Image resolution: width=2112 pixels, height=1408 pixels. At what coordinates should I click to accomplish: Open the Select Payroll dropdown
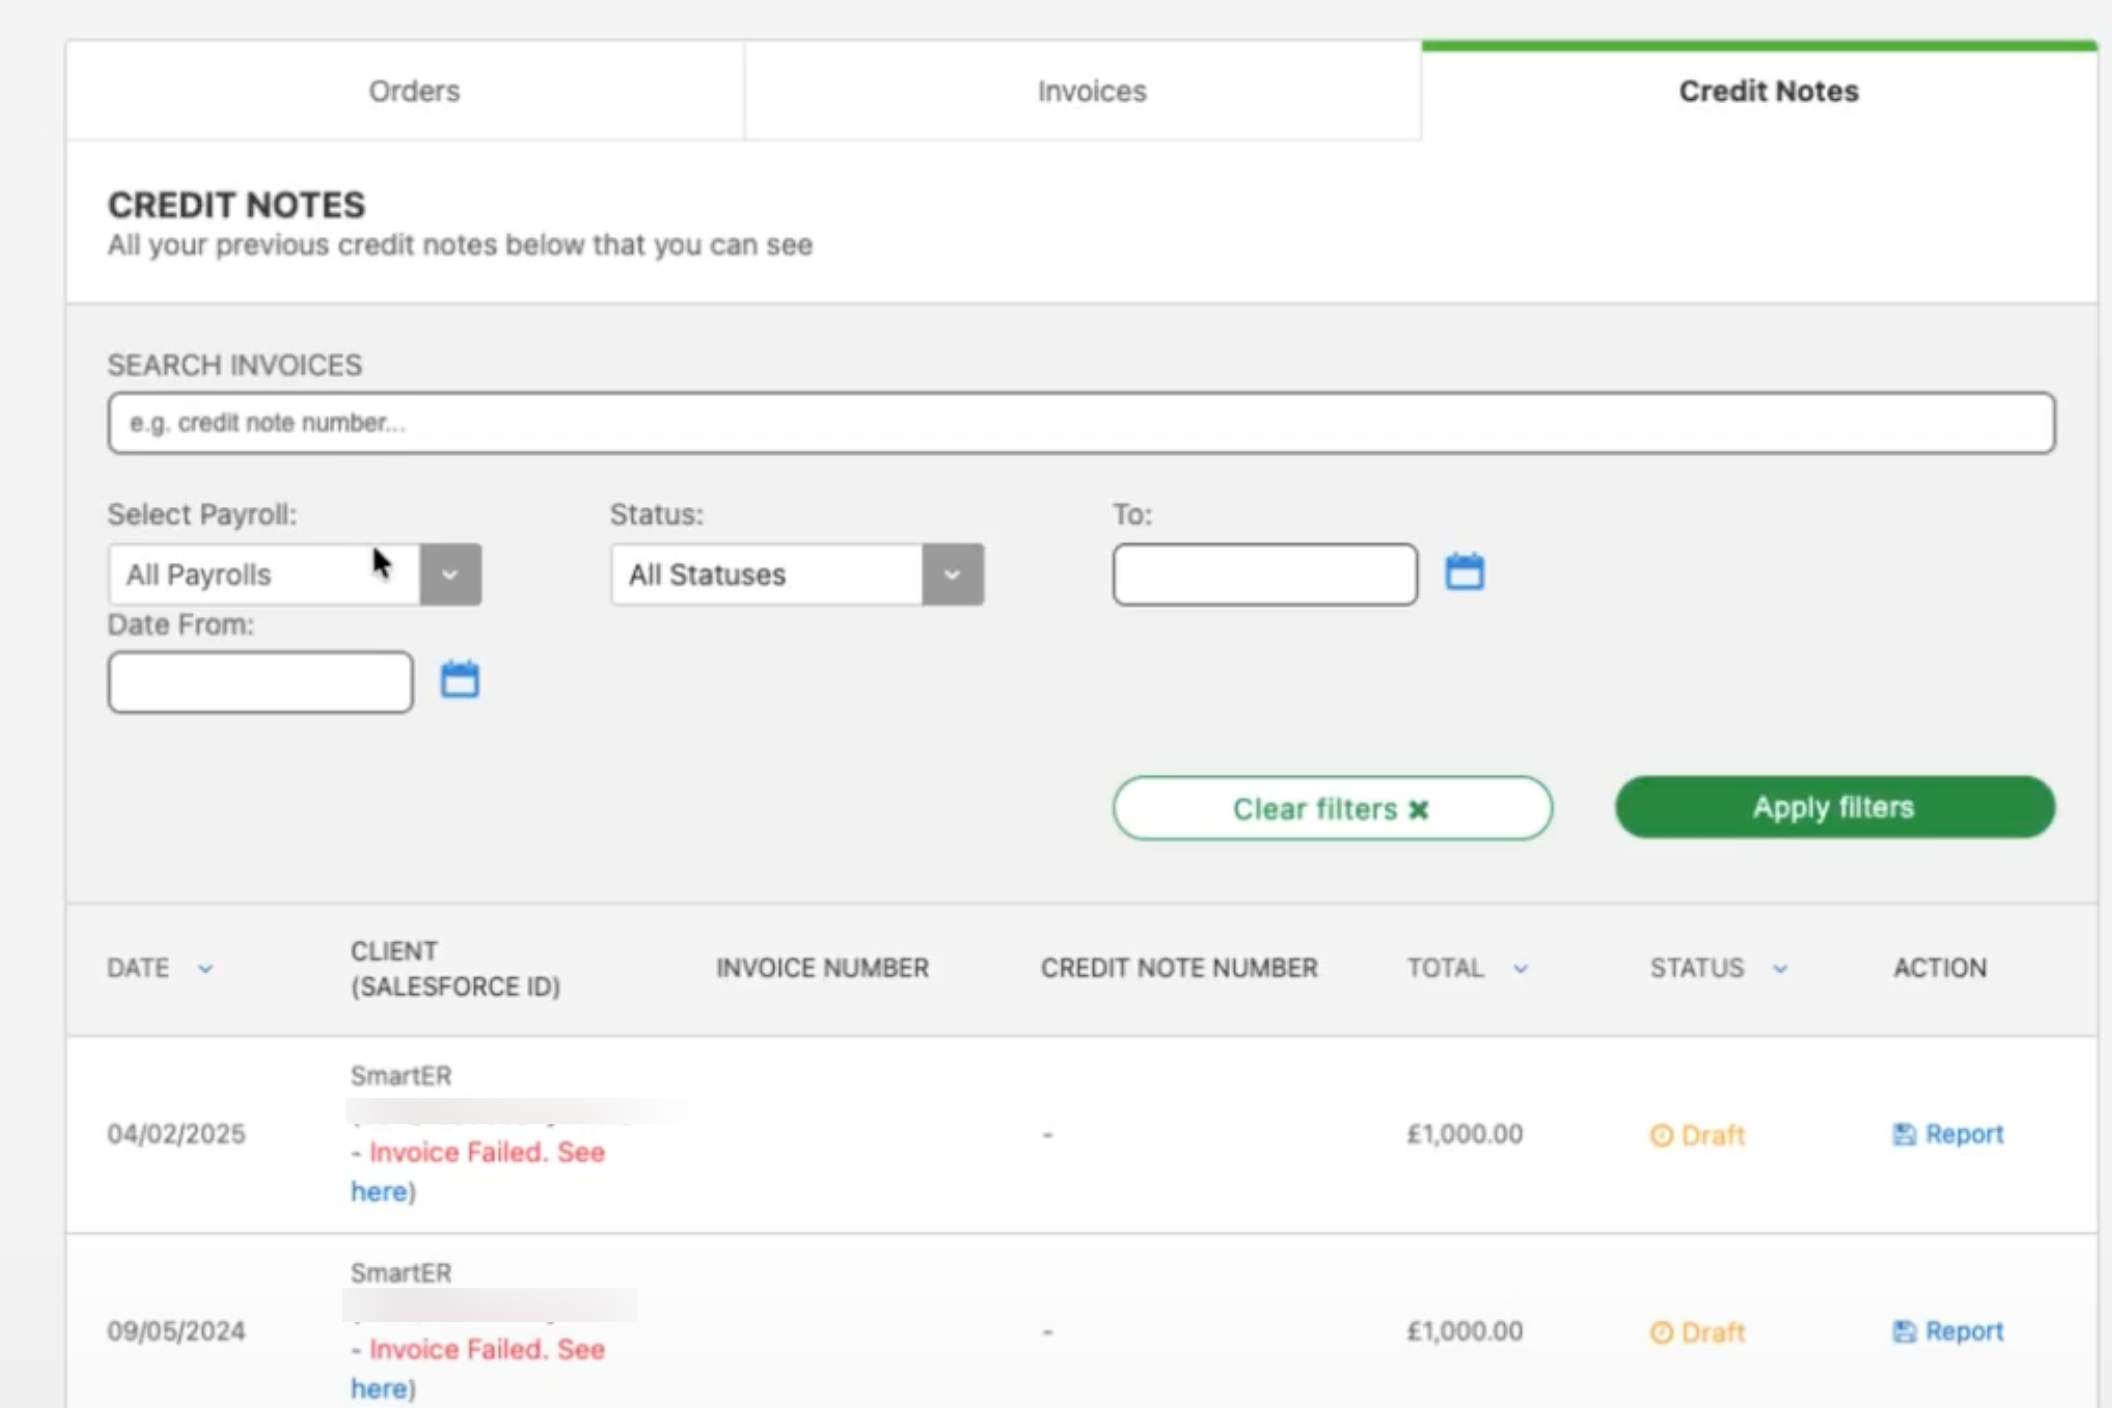click(449, 574)
